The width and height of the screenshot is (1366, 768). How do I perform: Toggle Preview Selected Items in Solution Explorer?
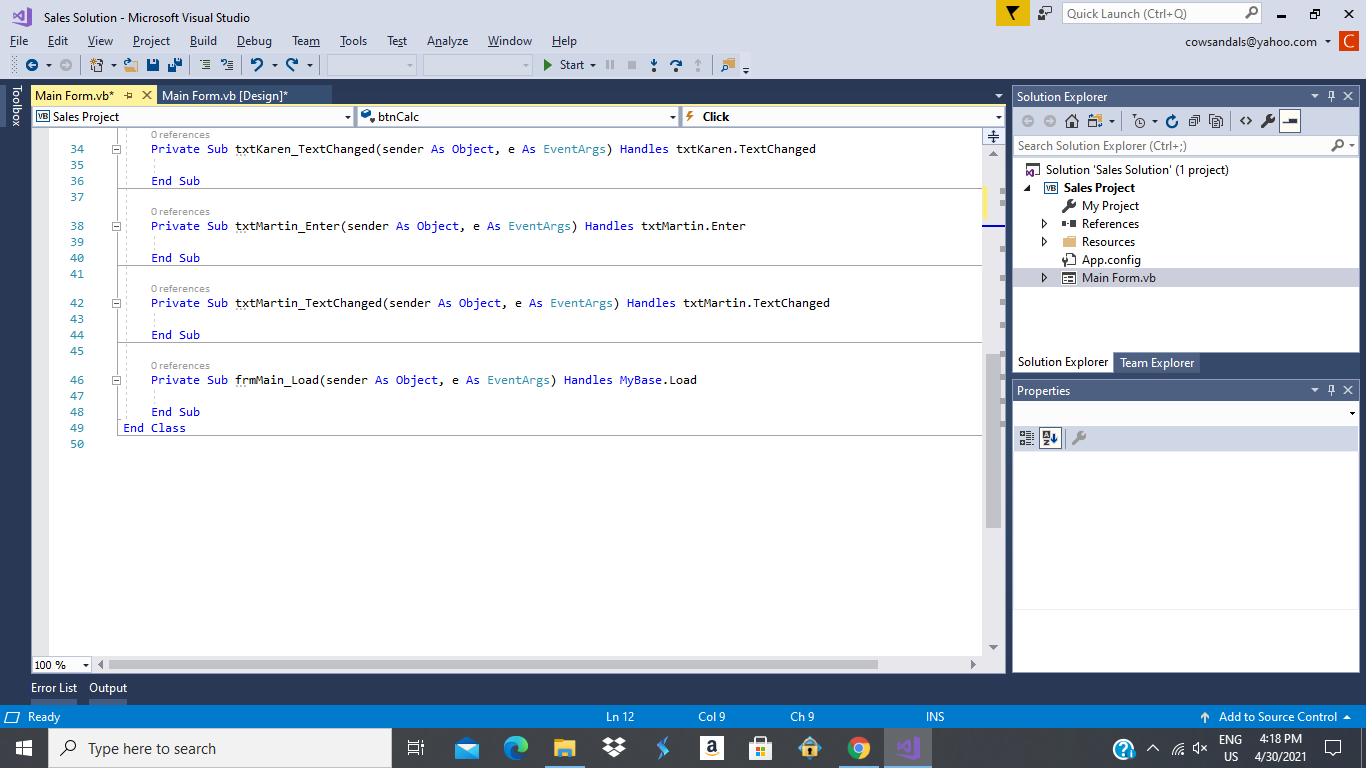point(1289,121)
